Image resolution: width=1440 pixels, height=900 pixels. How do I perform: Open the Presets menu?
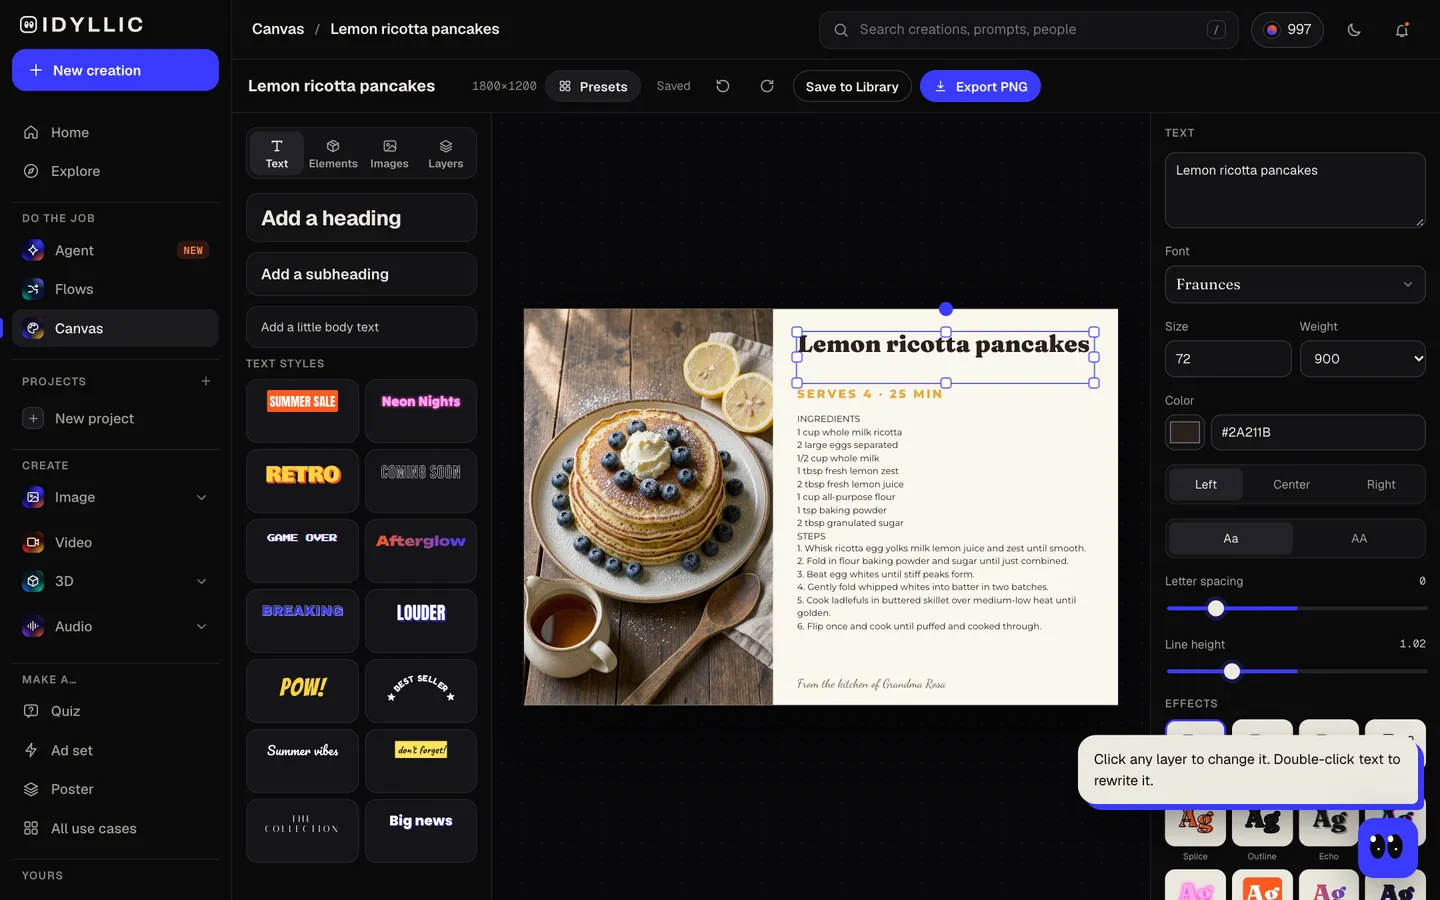coord(593,86)
